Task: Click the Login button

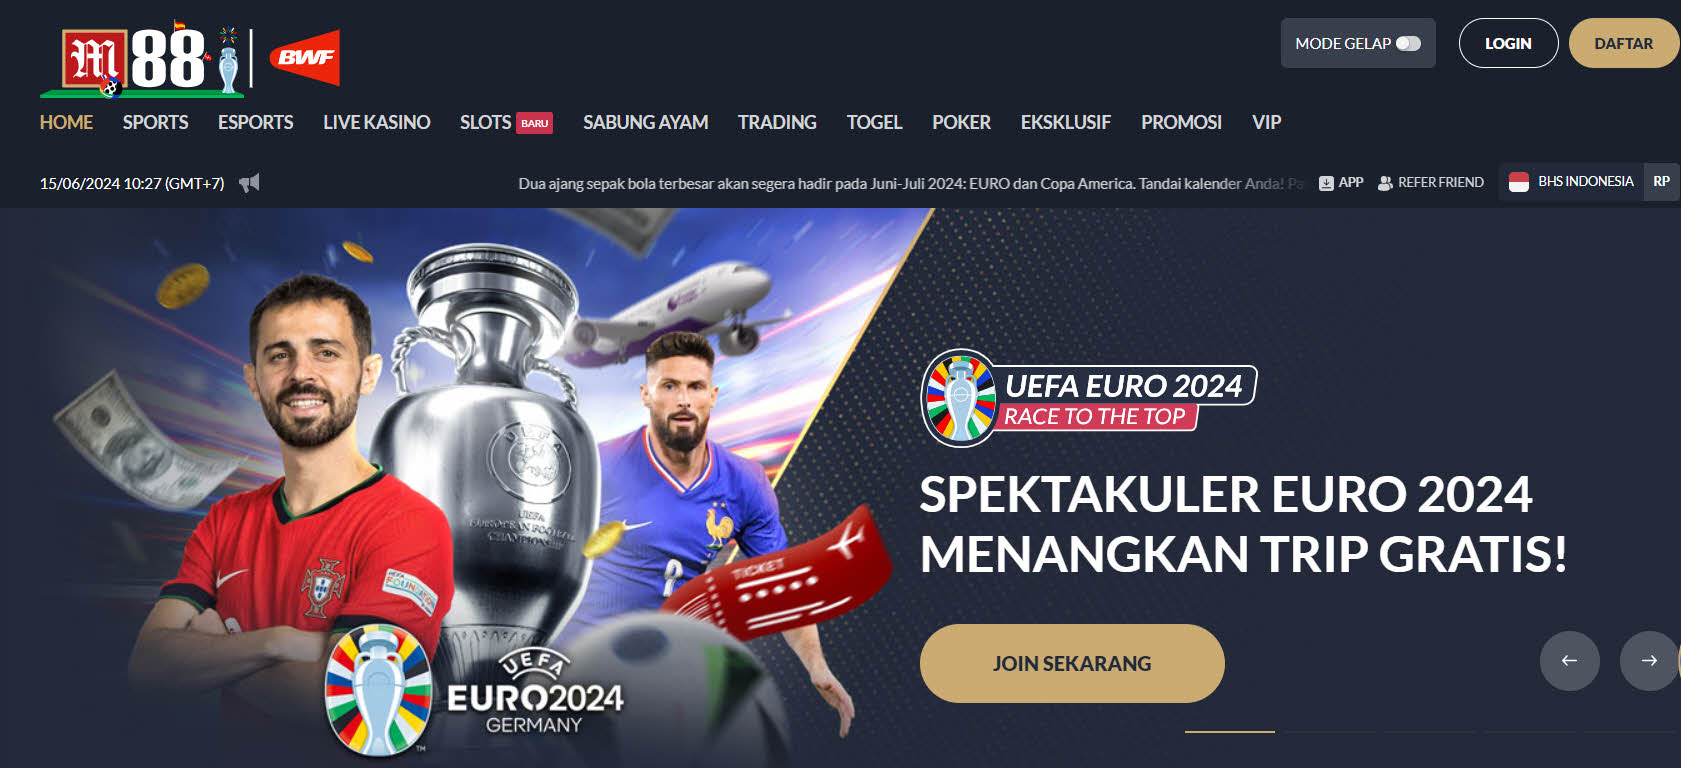Action: coord(1508,43)
